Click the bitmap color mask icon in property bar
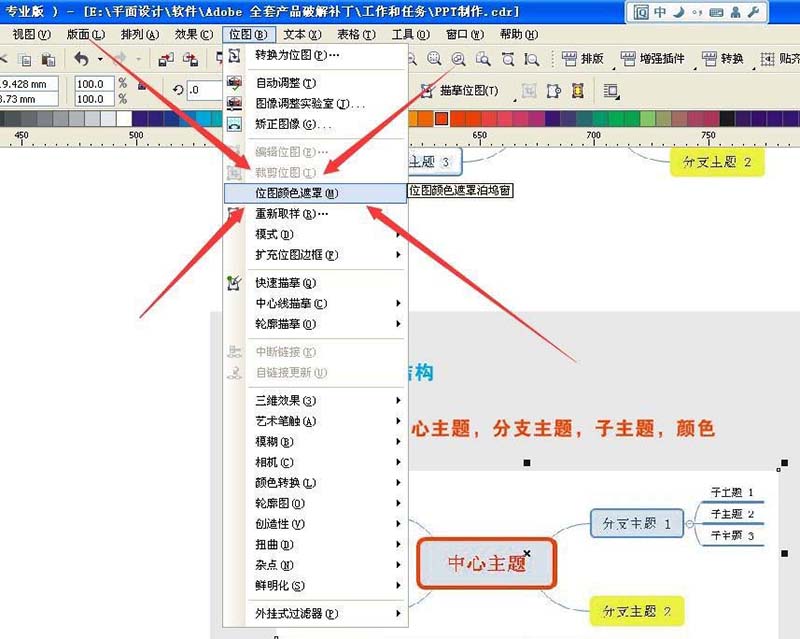 point(554,91)
